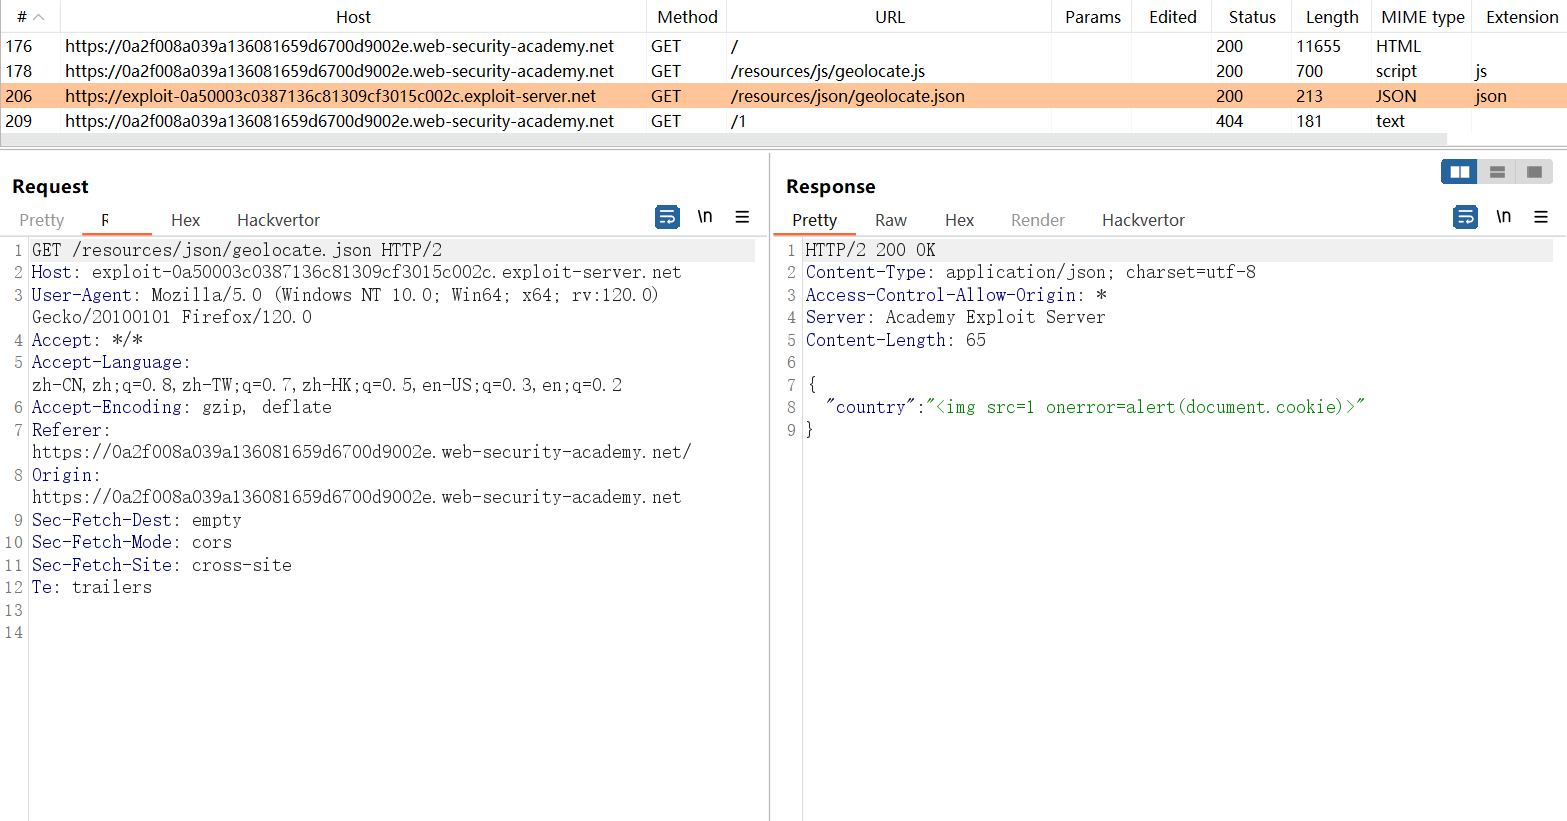Sort history by MIME type column
The width and height of the screenshot is (1567, 821).
[x=1422, y=17]
